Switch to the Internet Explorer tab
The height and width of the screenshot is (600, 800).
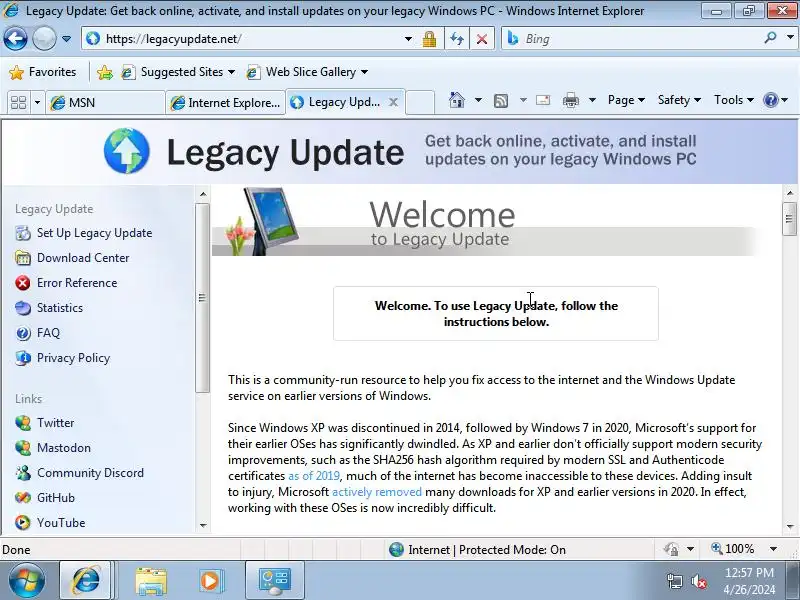pyautogui.click(x=225, y=103)
